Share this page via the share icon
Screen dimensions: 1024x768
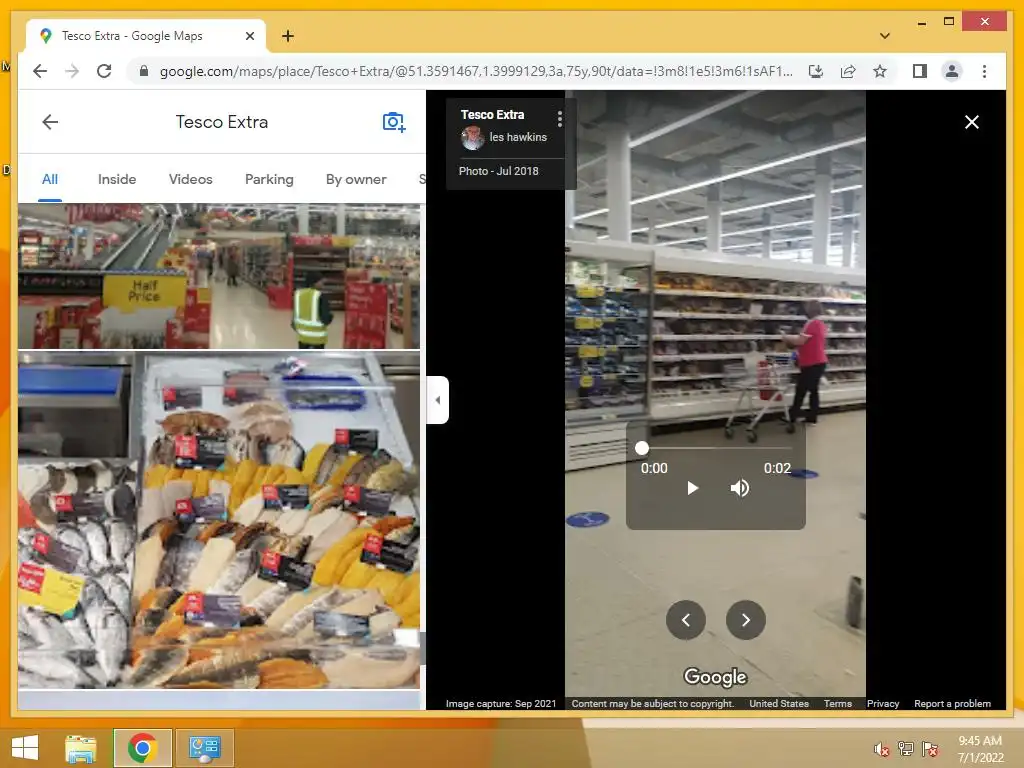(848, 71)
